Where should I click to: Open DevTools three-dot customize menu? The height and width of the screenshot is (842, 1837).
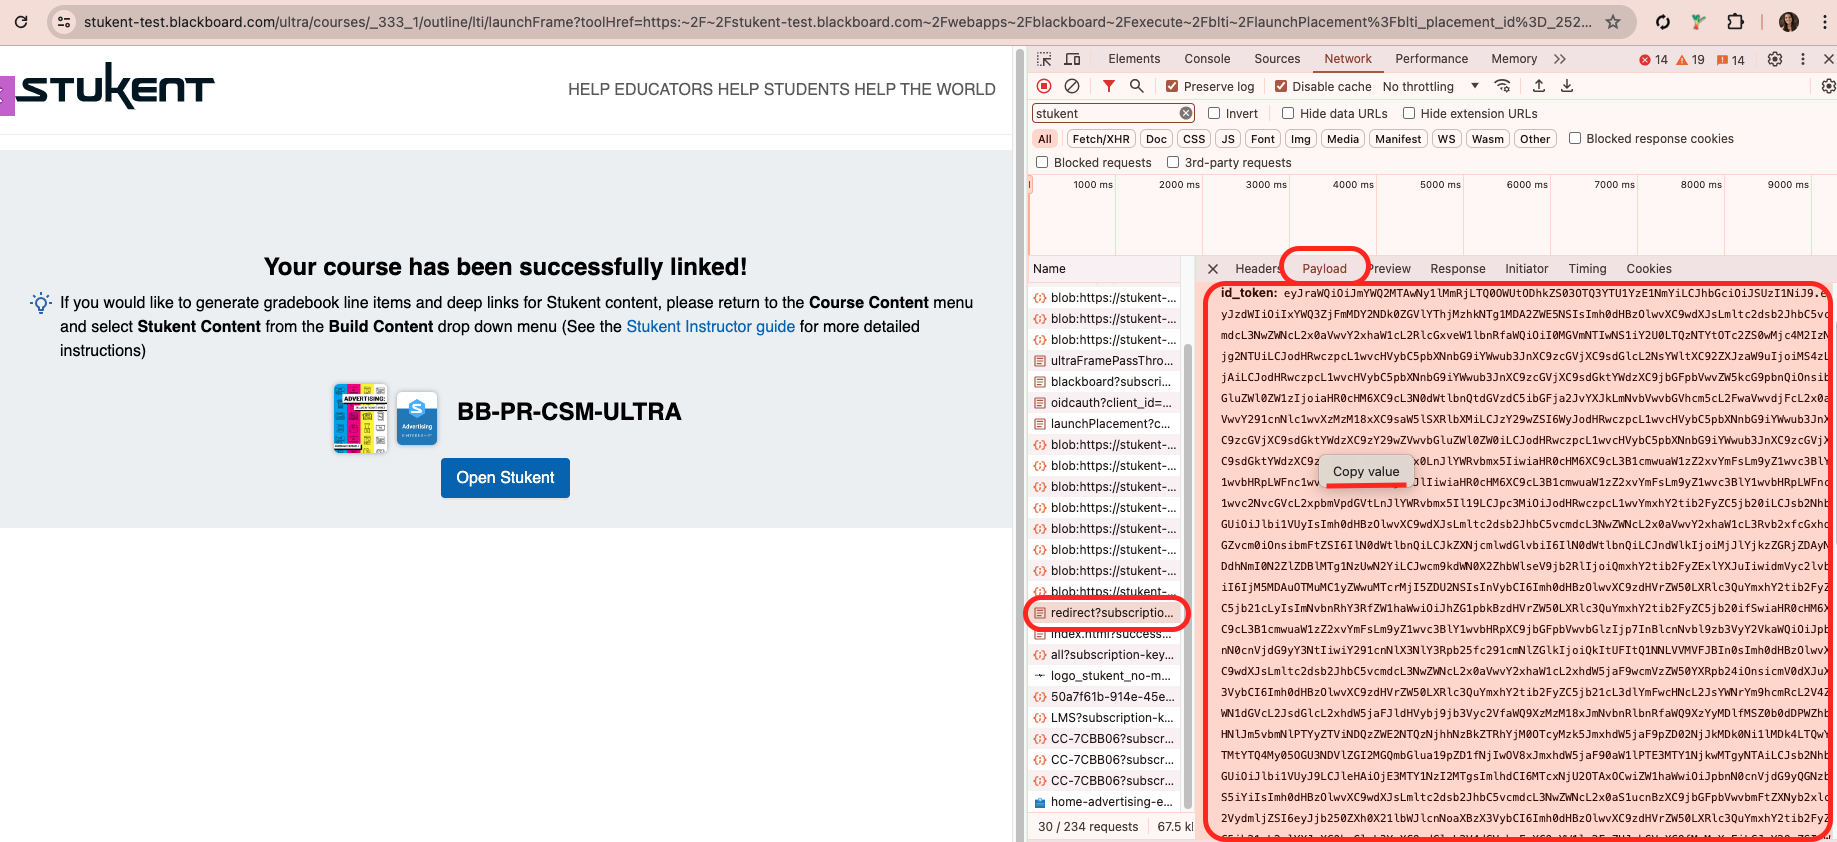tap(1803, 59)
